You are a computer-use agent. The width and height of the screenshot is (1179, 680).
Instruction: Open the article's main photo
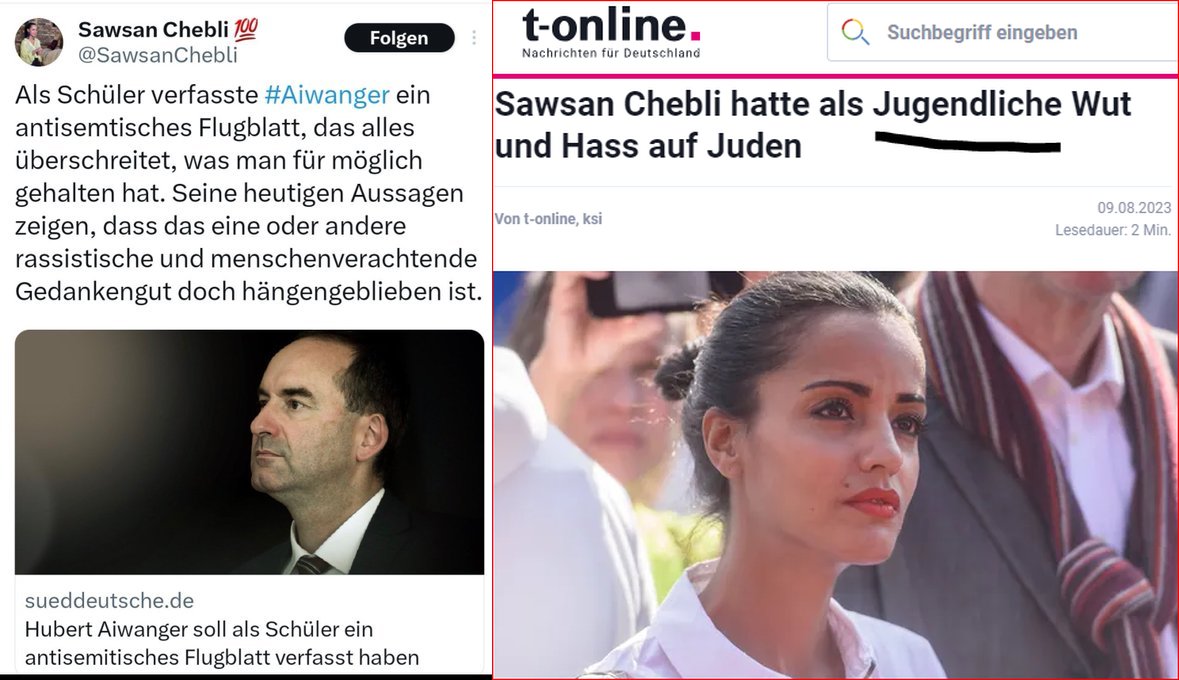pyautogui.click(x=835, y=475)
